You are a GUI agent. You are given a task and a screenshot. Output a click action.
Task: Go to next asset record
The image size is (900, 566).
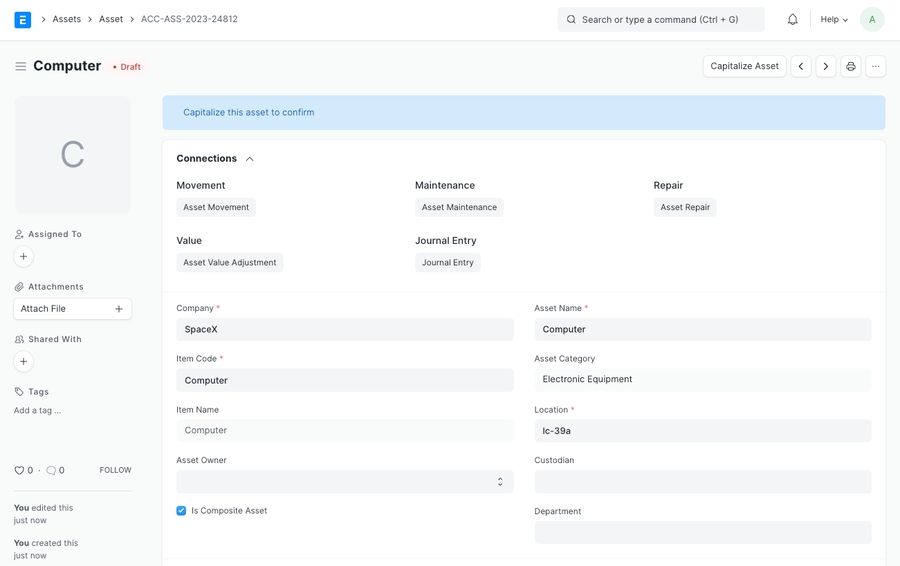[x=825, y=67]
